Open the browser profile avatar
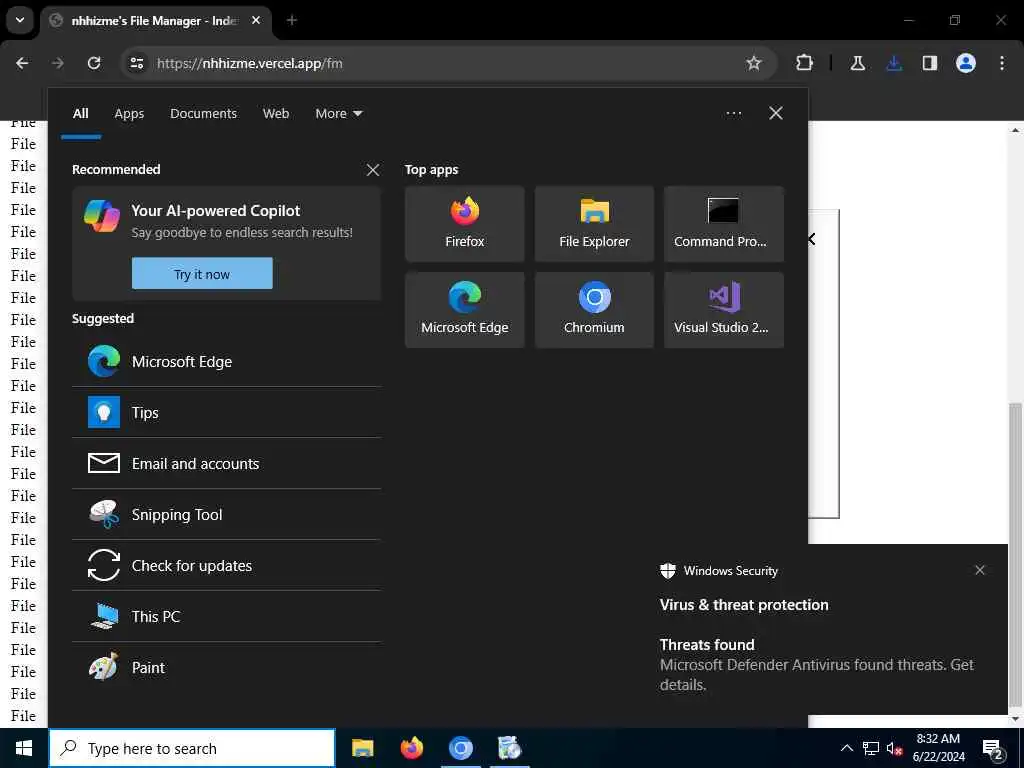The height and width of the screenshot is (768, 1024). 966,63
